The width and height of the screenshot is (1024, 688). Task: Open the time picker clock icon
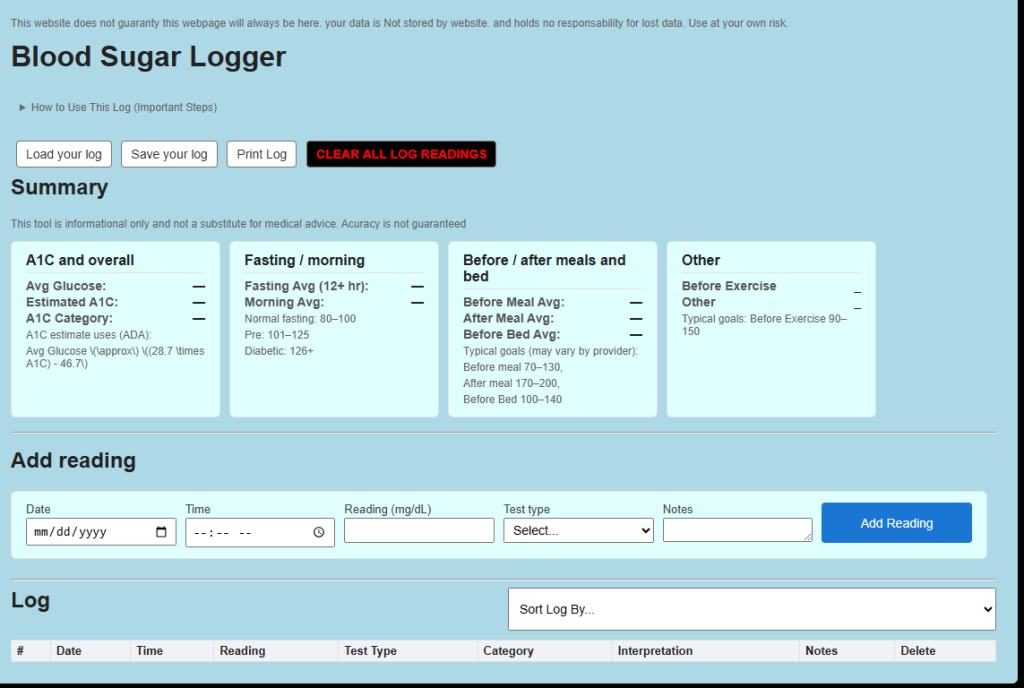[319, 533]
